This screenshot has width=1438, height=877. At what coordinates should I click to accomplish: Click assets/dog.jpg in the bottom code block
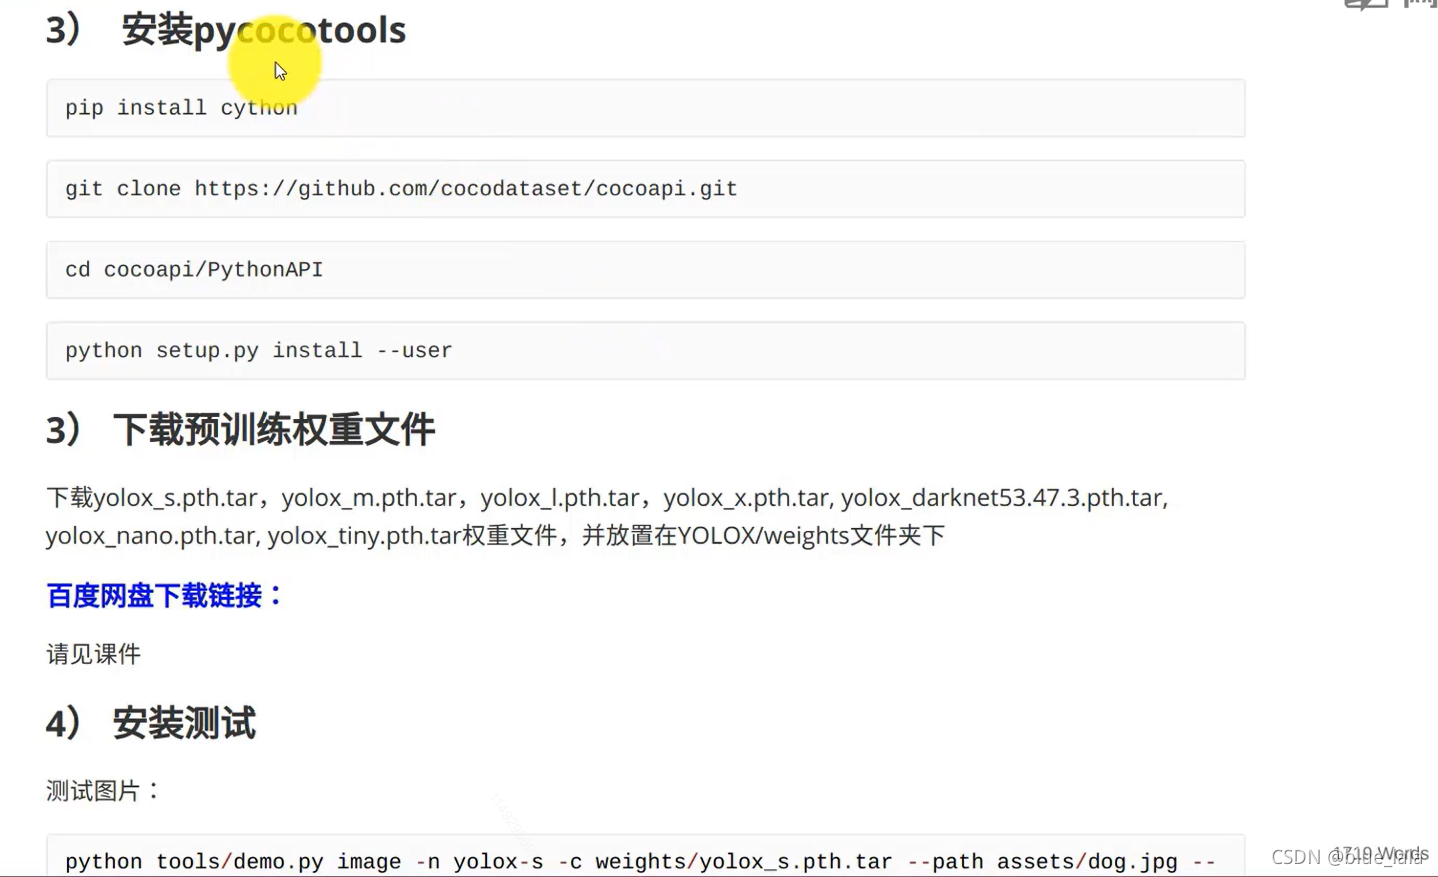pos(1087,862)
